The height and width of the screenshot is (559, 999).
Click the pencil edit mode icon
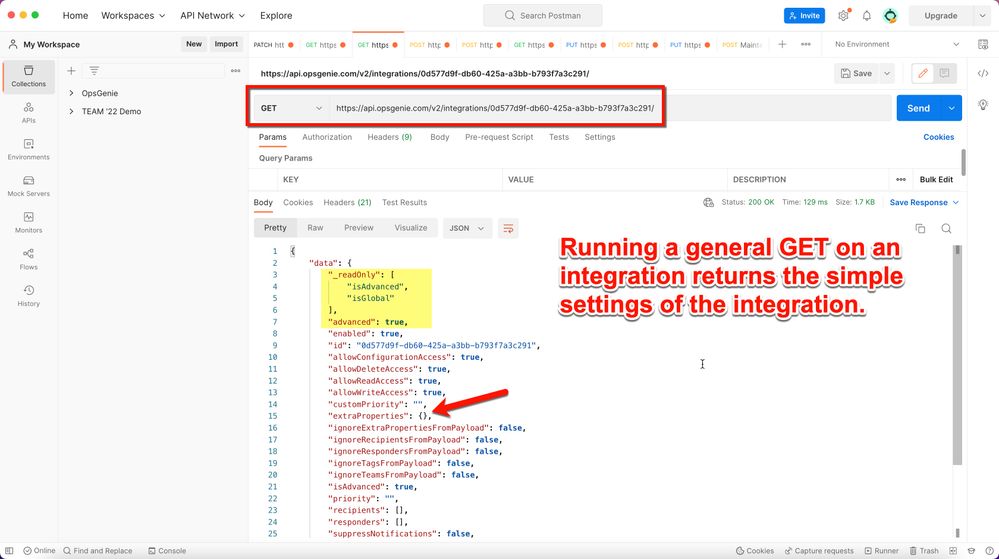click(x=923, y=73)
